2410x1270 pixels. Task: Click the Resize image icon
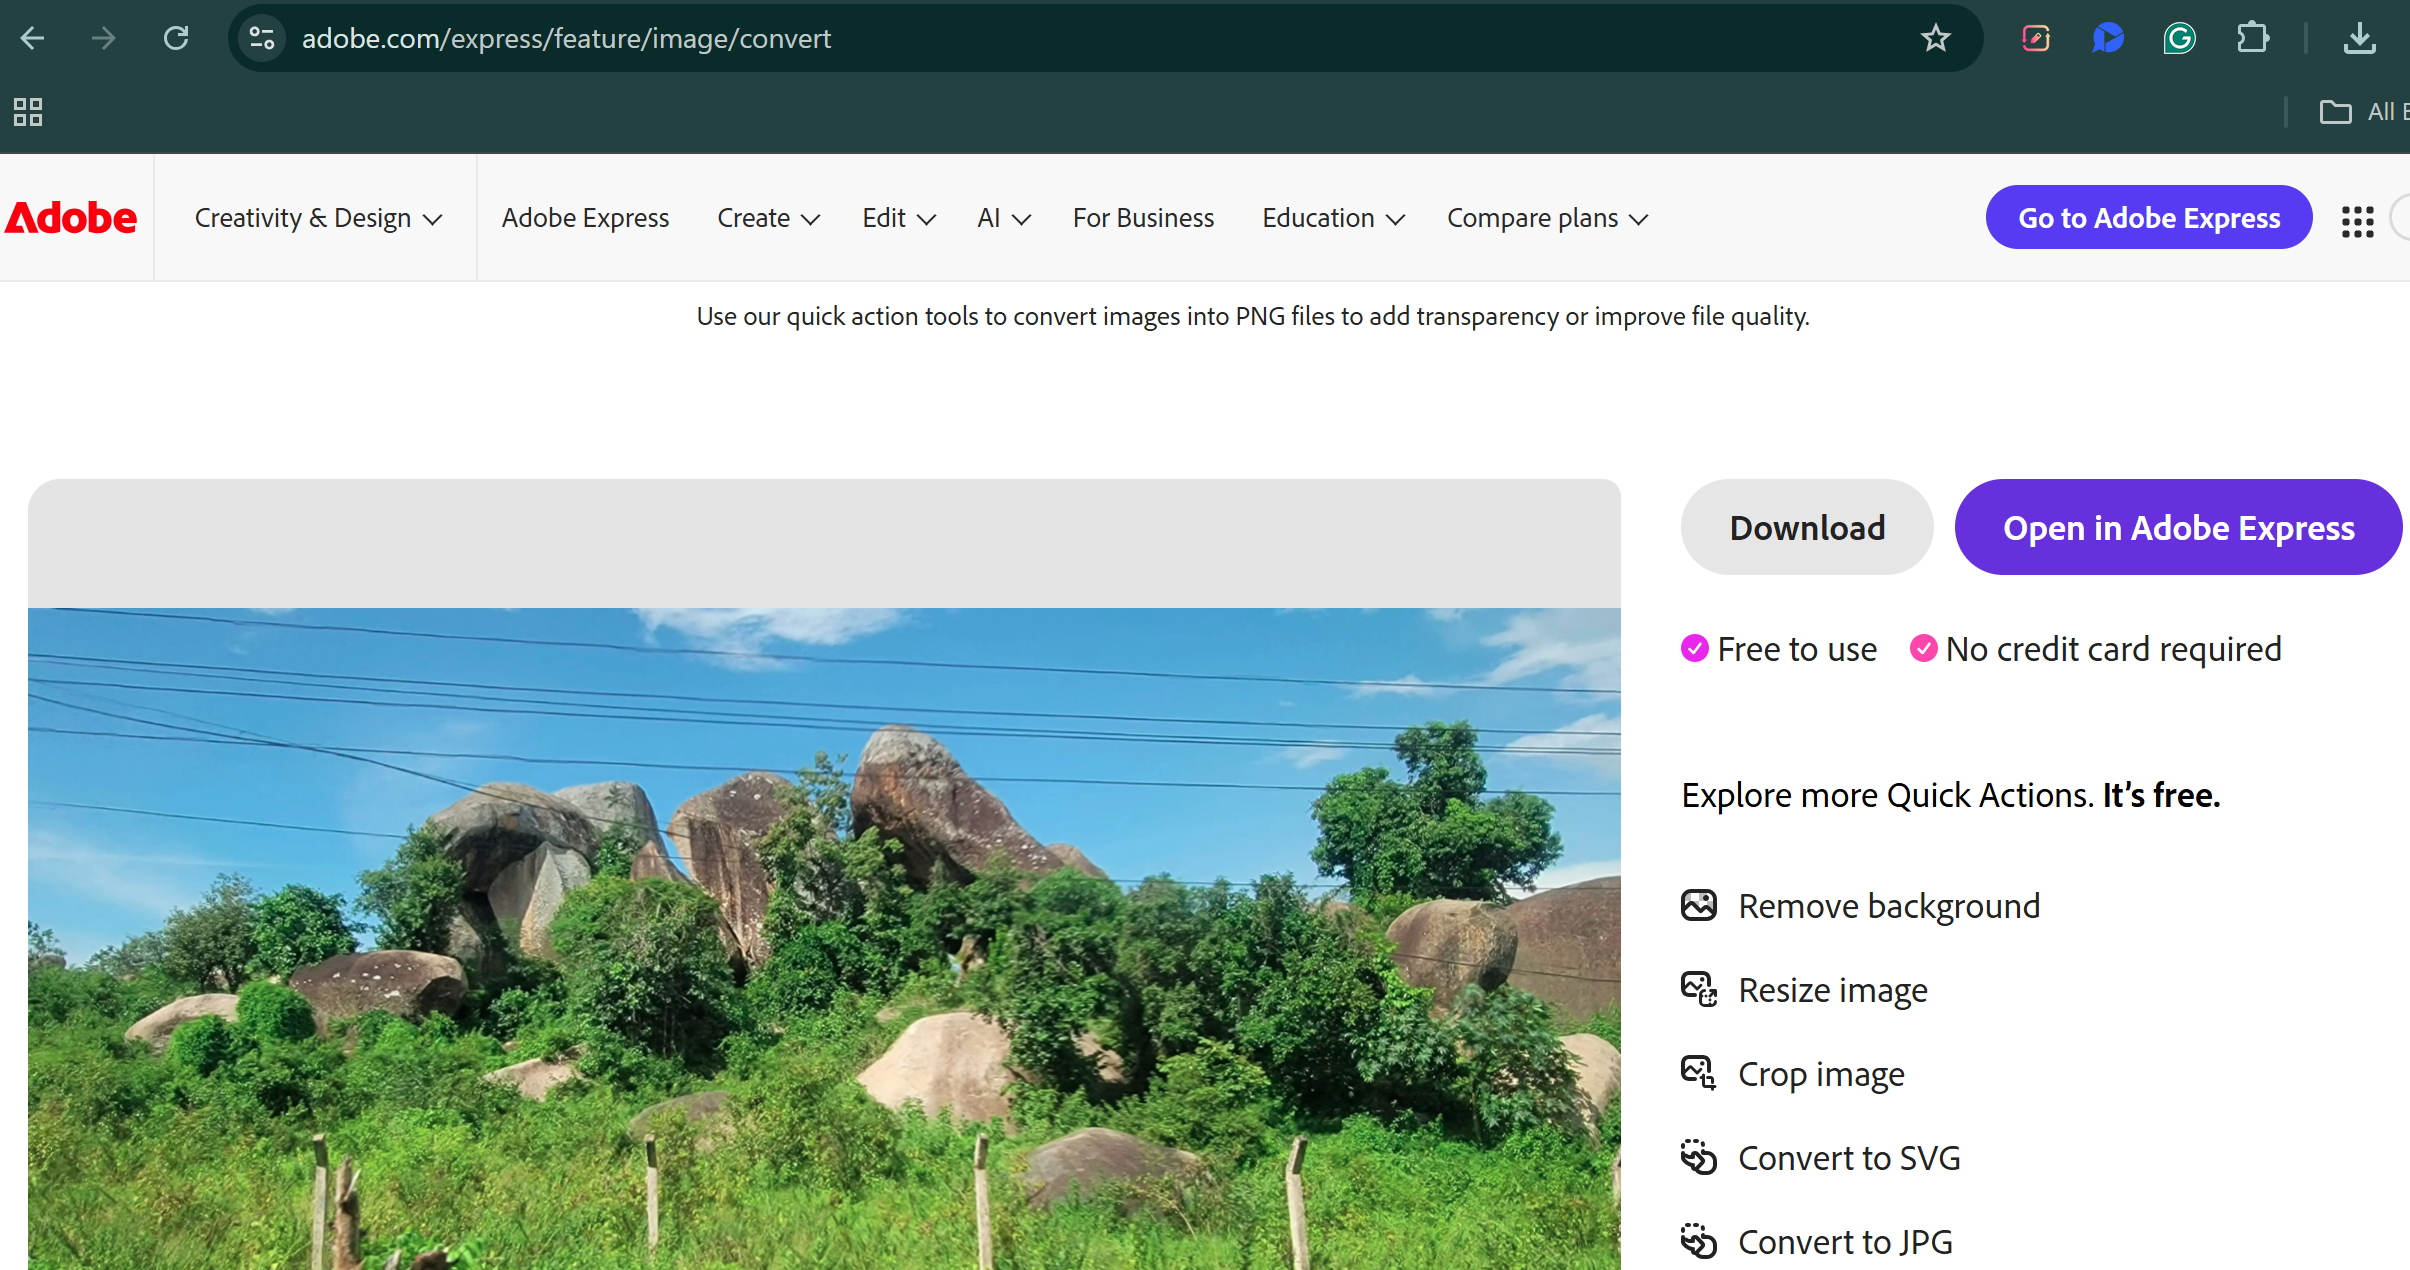pos(1699,990)
